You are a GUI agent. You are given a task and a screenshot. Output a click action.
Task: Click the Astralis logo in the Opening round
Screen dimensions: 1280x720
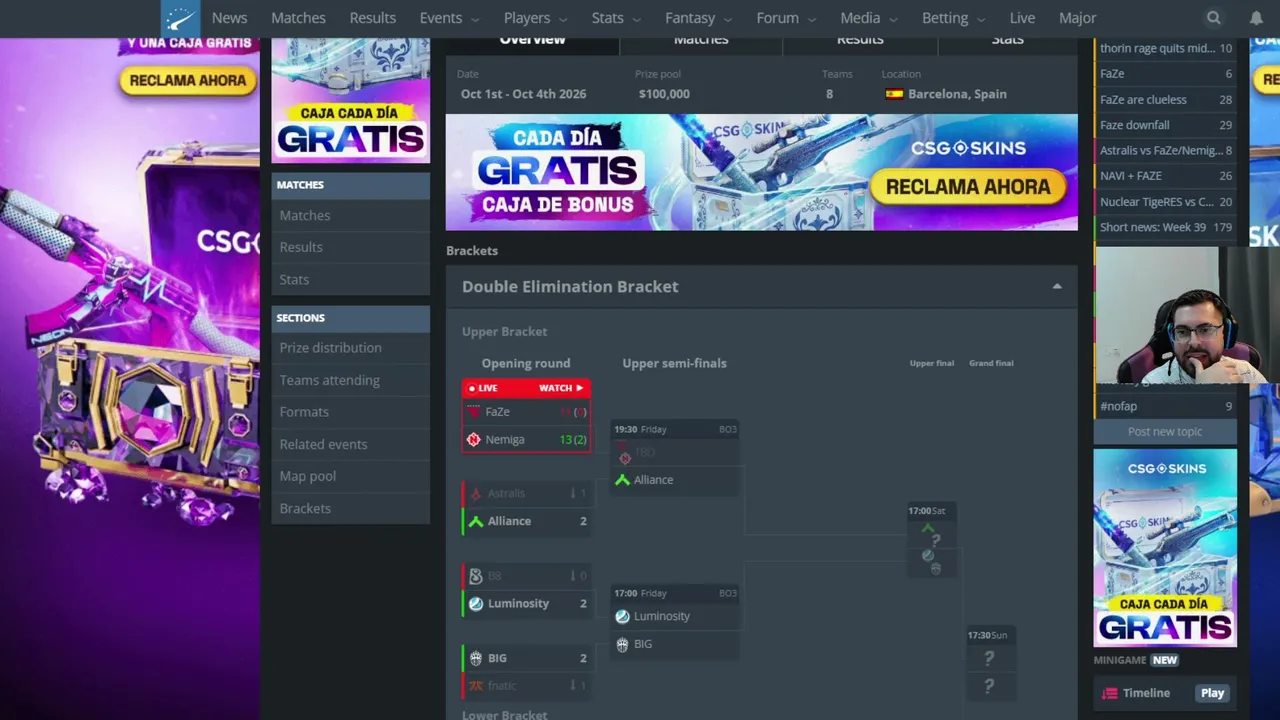coord(476,494)
